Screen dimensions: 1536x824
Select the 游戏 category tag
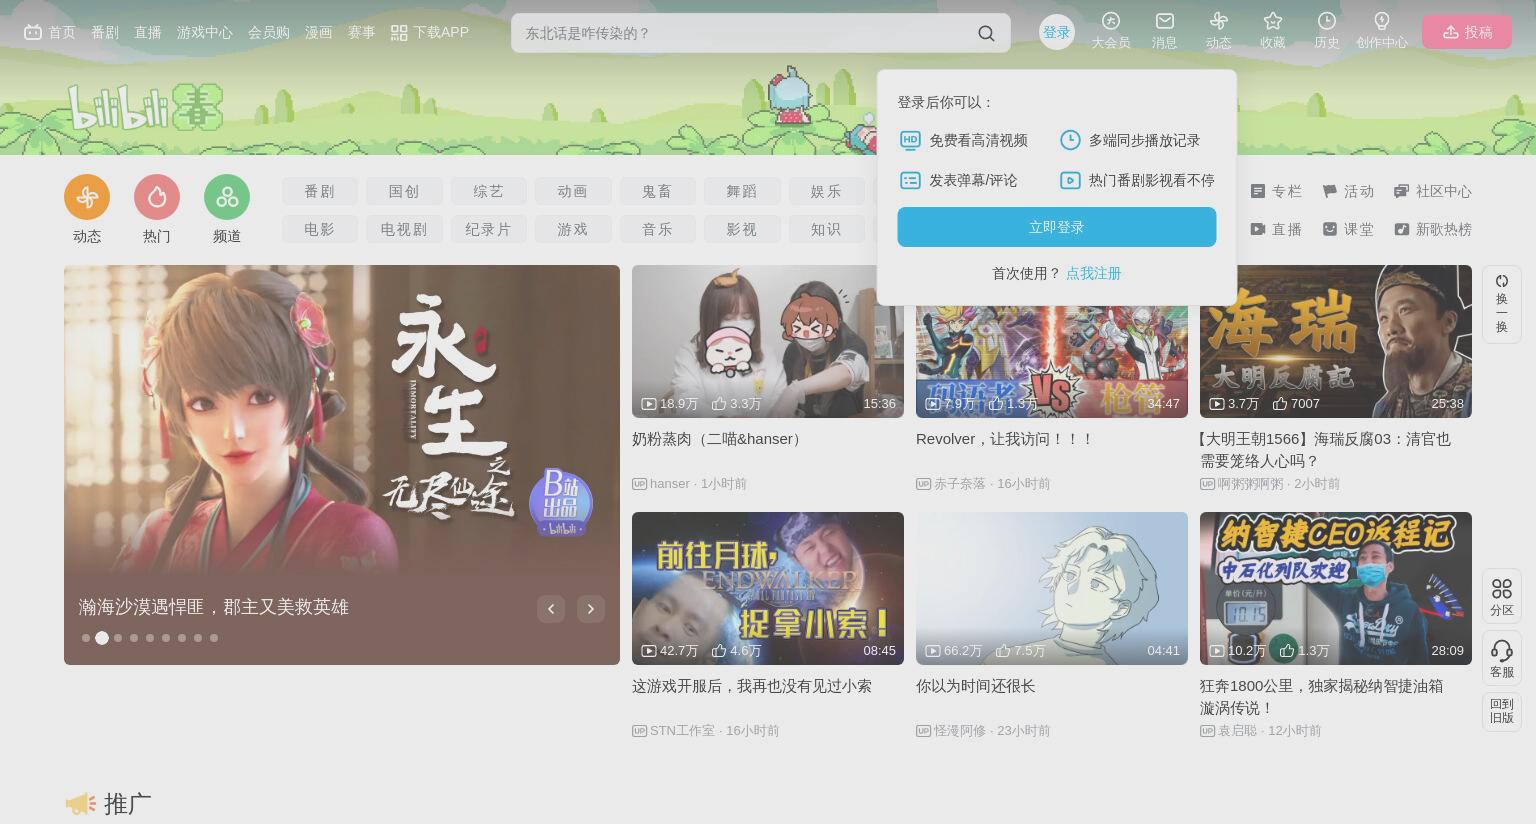(572, 229)
